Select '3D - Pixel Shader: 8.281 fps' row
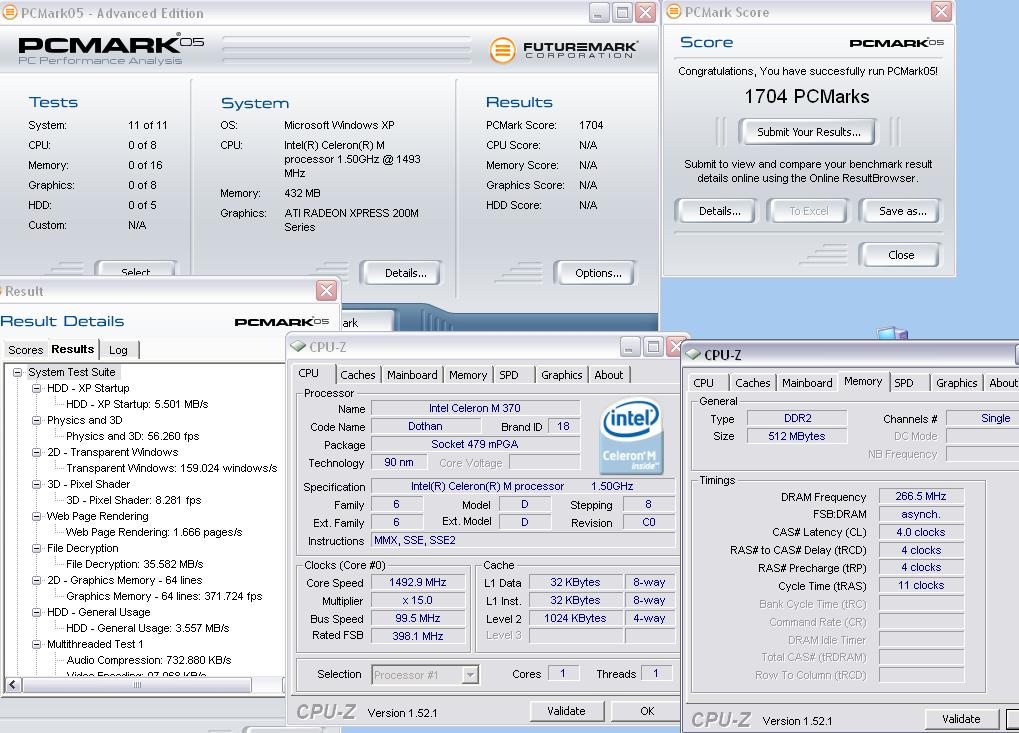The image size is (1019, 733). [133, 500]
